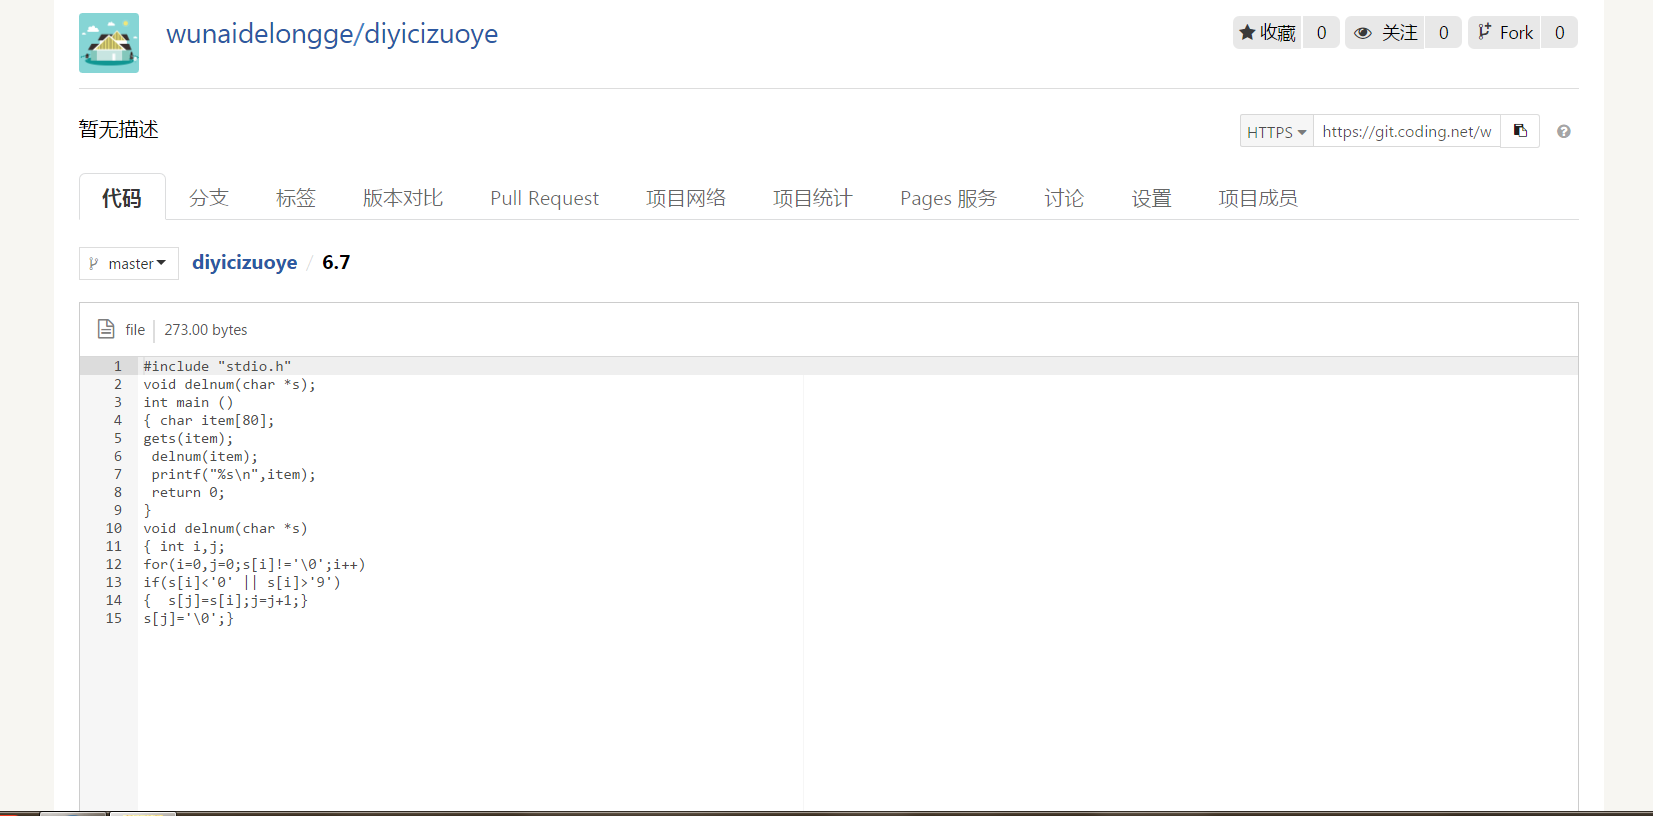Screen dimensions: 1653x816
Task: Select line number 15 in code gutter
Action: (x=113, y=618)
